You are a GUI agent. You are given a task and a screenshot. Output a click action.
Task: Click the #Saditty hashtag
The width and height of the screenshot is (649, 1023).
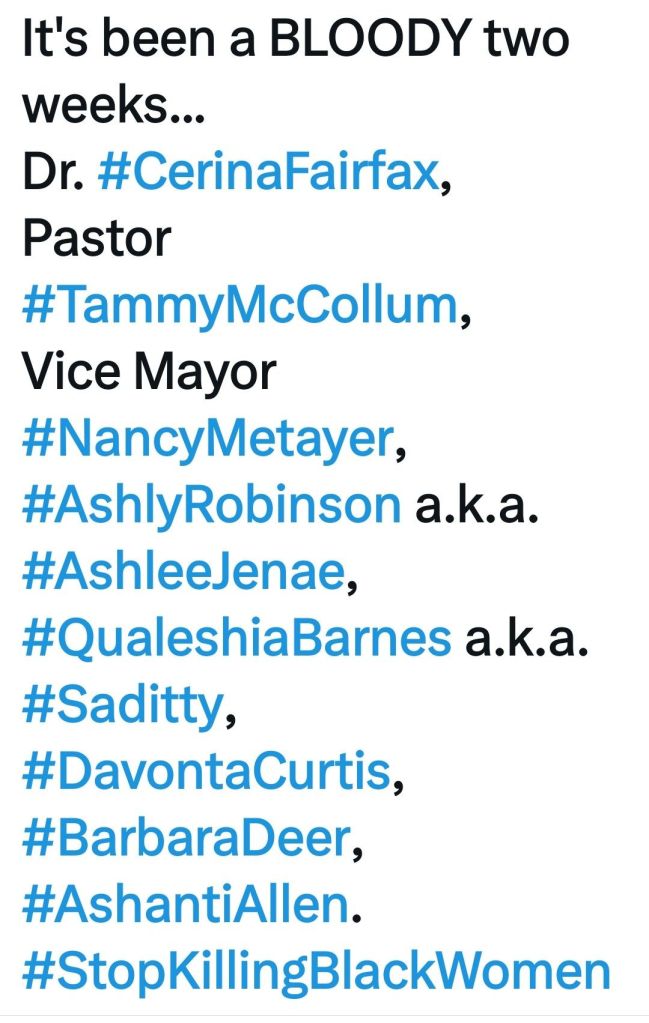coord(121,705)
